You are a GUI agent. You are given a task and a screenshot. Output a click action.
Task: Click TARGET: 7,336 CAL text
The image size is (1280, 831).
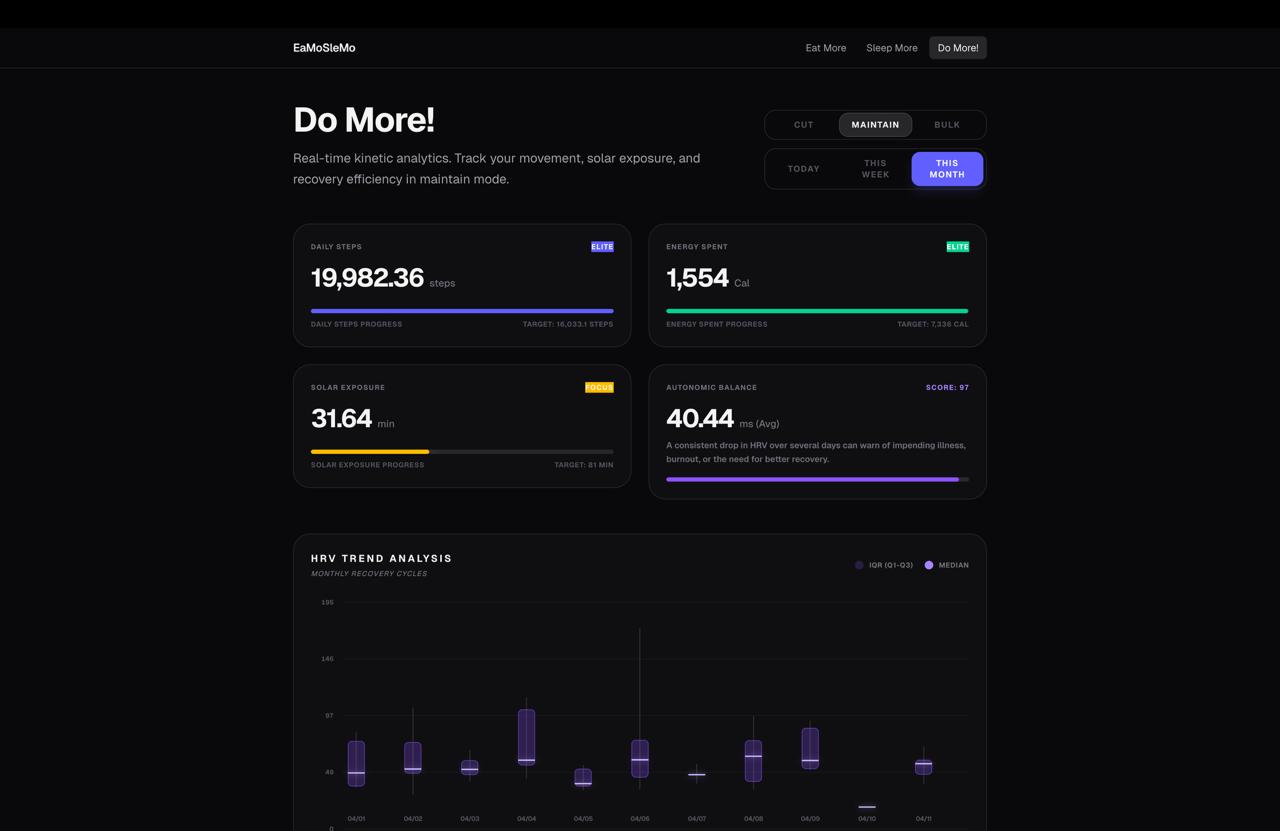(933, 325)
